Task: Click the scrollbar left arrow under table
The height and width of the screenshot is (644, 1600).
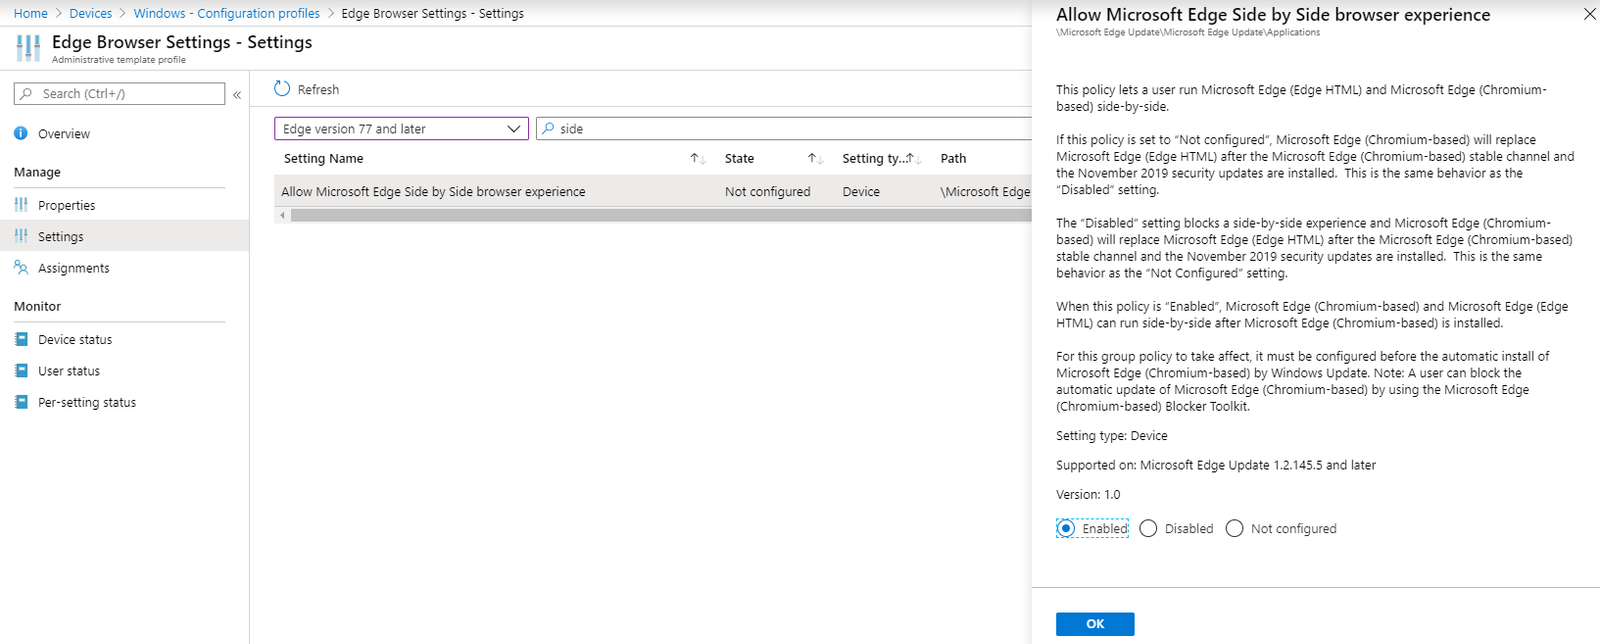Action: tap(282, 215)
